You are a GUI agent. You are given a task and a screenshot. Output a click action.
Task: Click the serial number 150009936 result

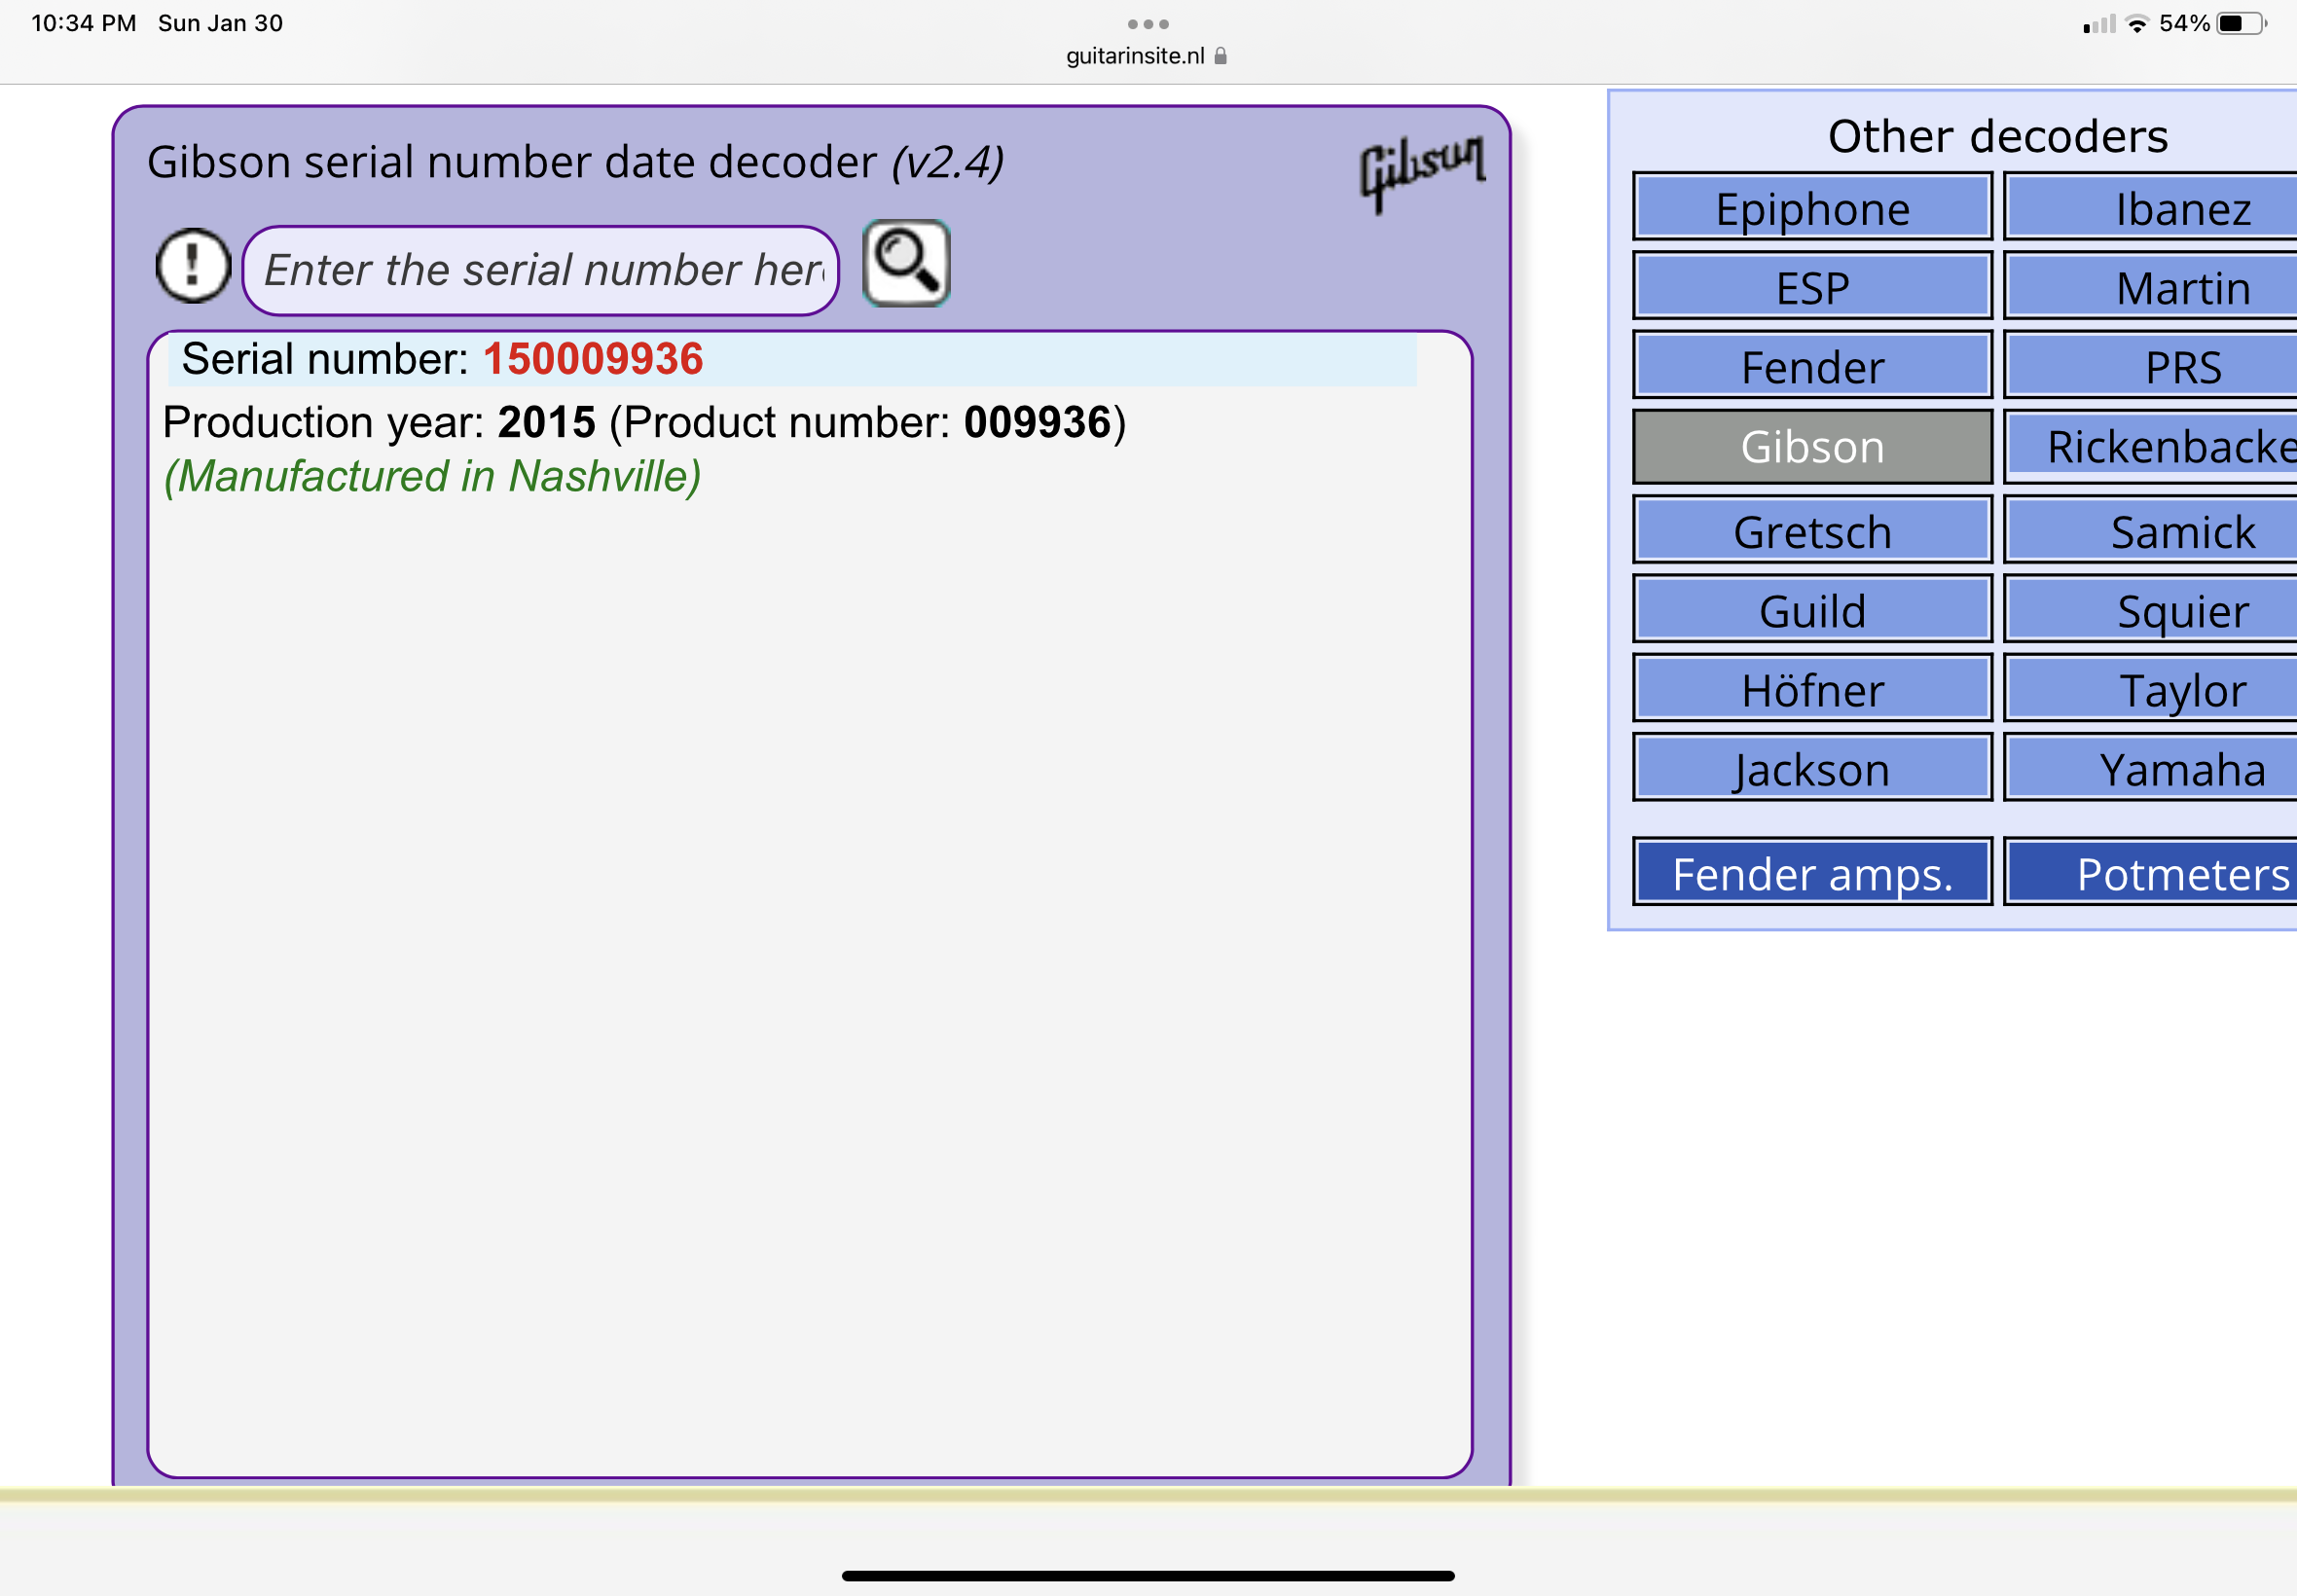click(593, 359)
